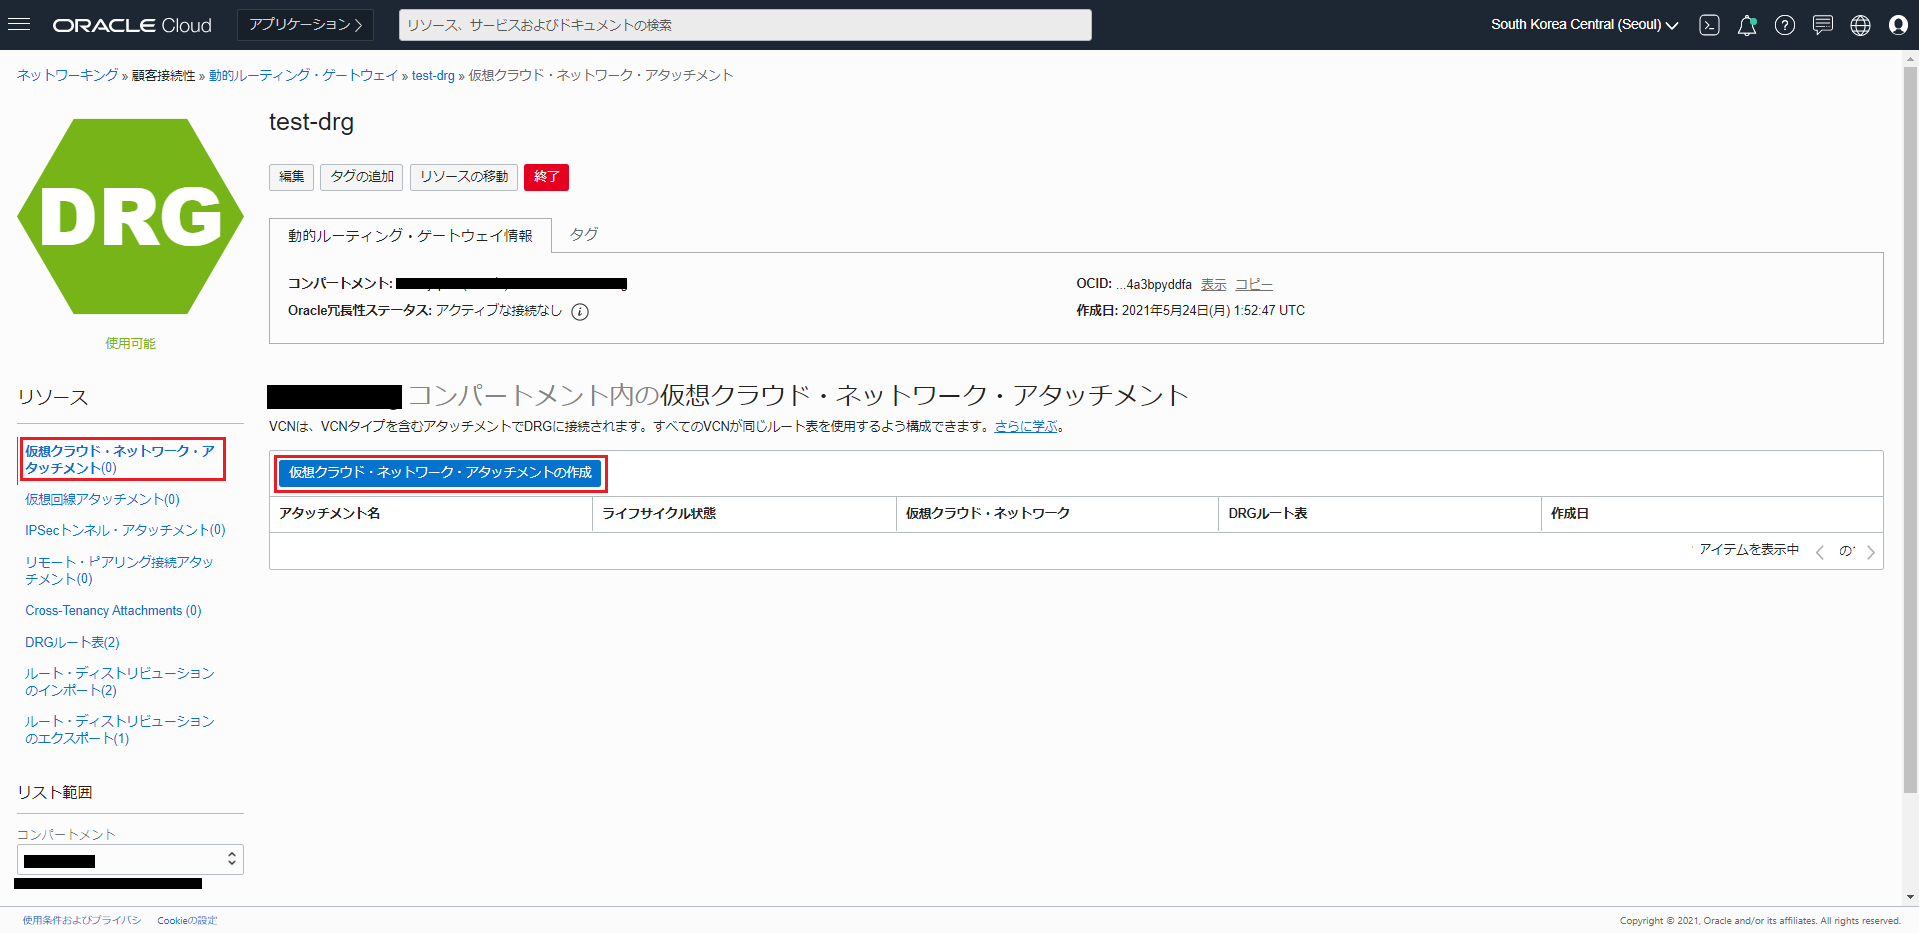The image size is (1919, 933).
Task: Open the chat support icon
Action: (x=1823, y=25)
